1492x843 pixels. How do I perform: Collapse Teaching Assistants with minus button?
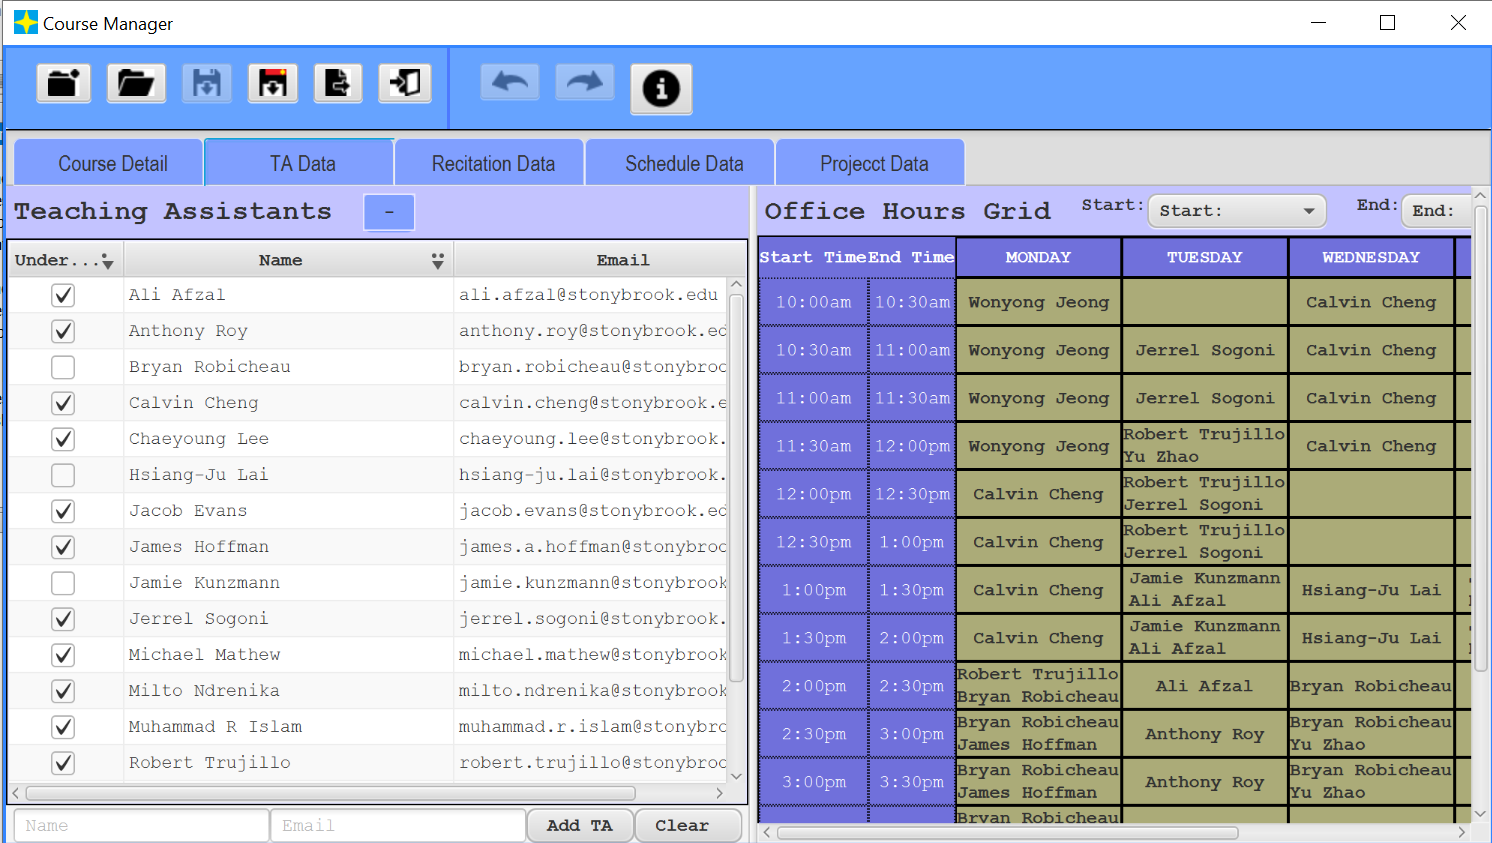point(389,212)
